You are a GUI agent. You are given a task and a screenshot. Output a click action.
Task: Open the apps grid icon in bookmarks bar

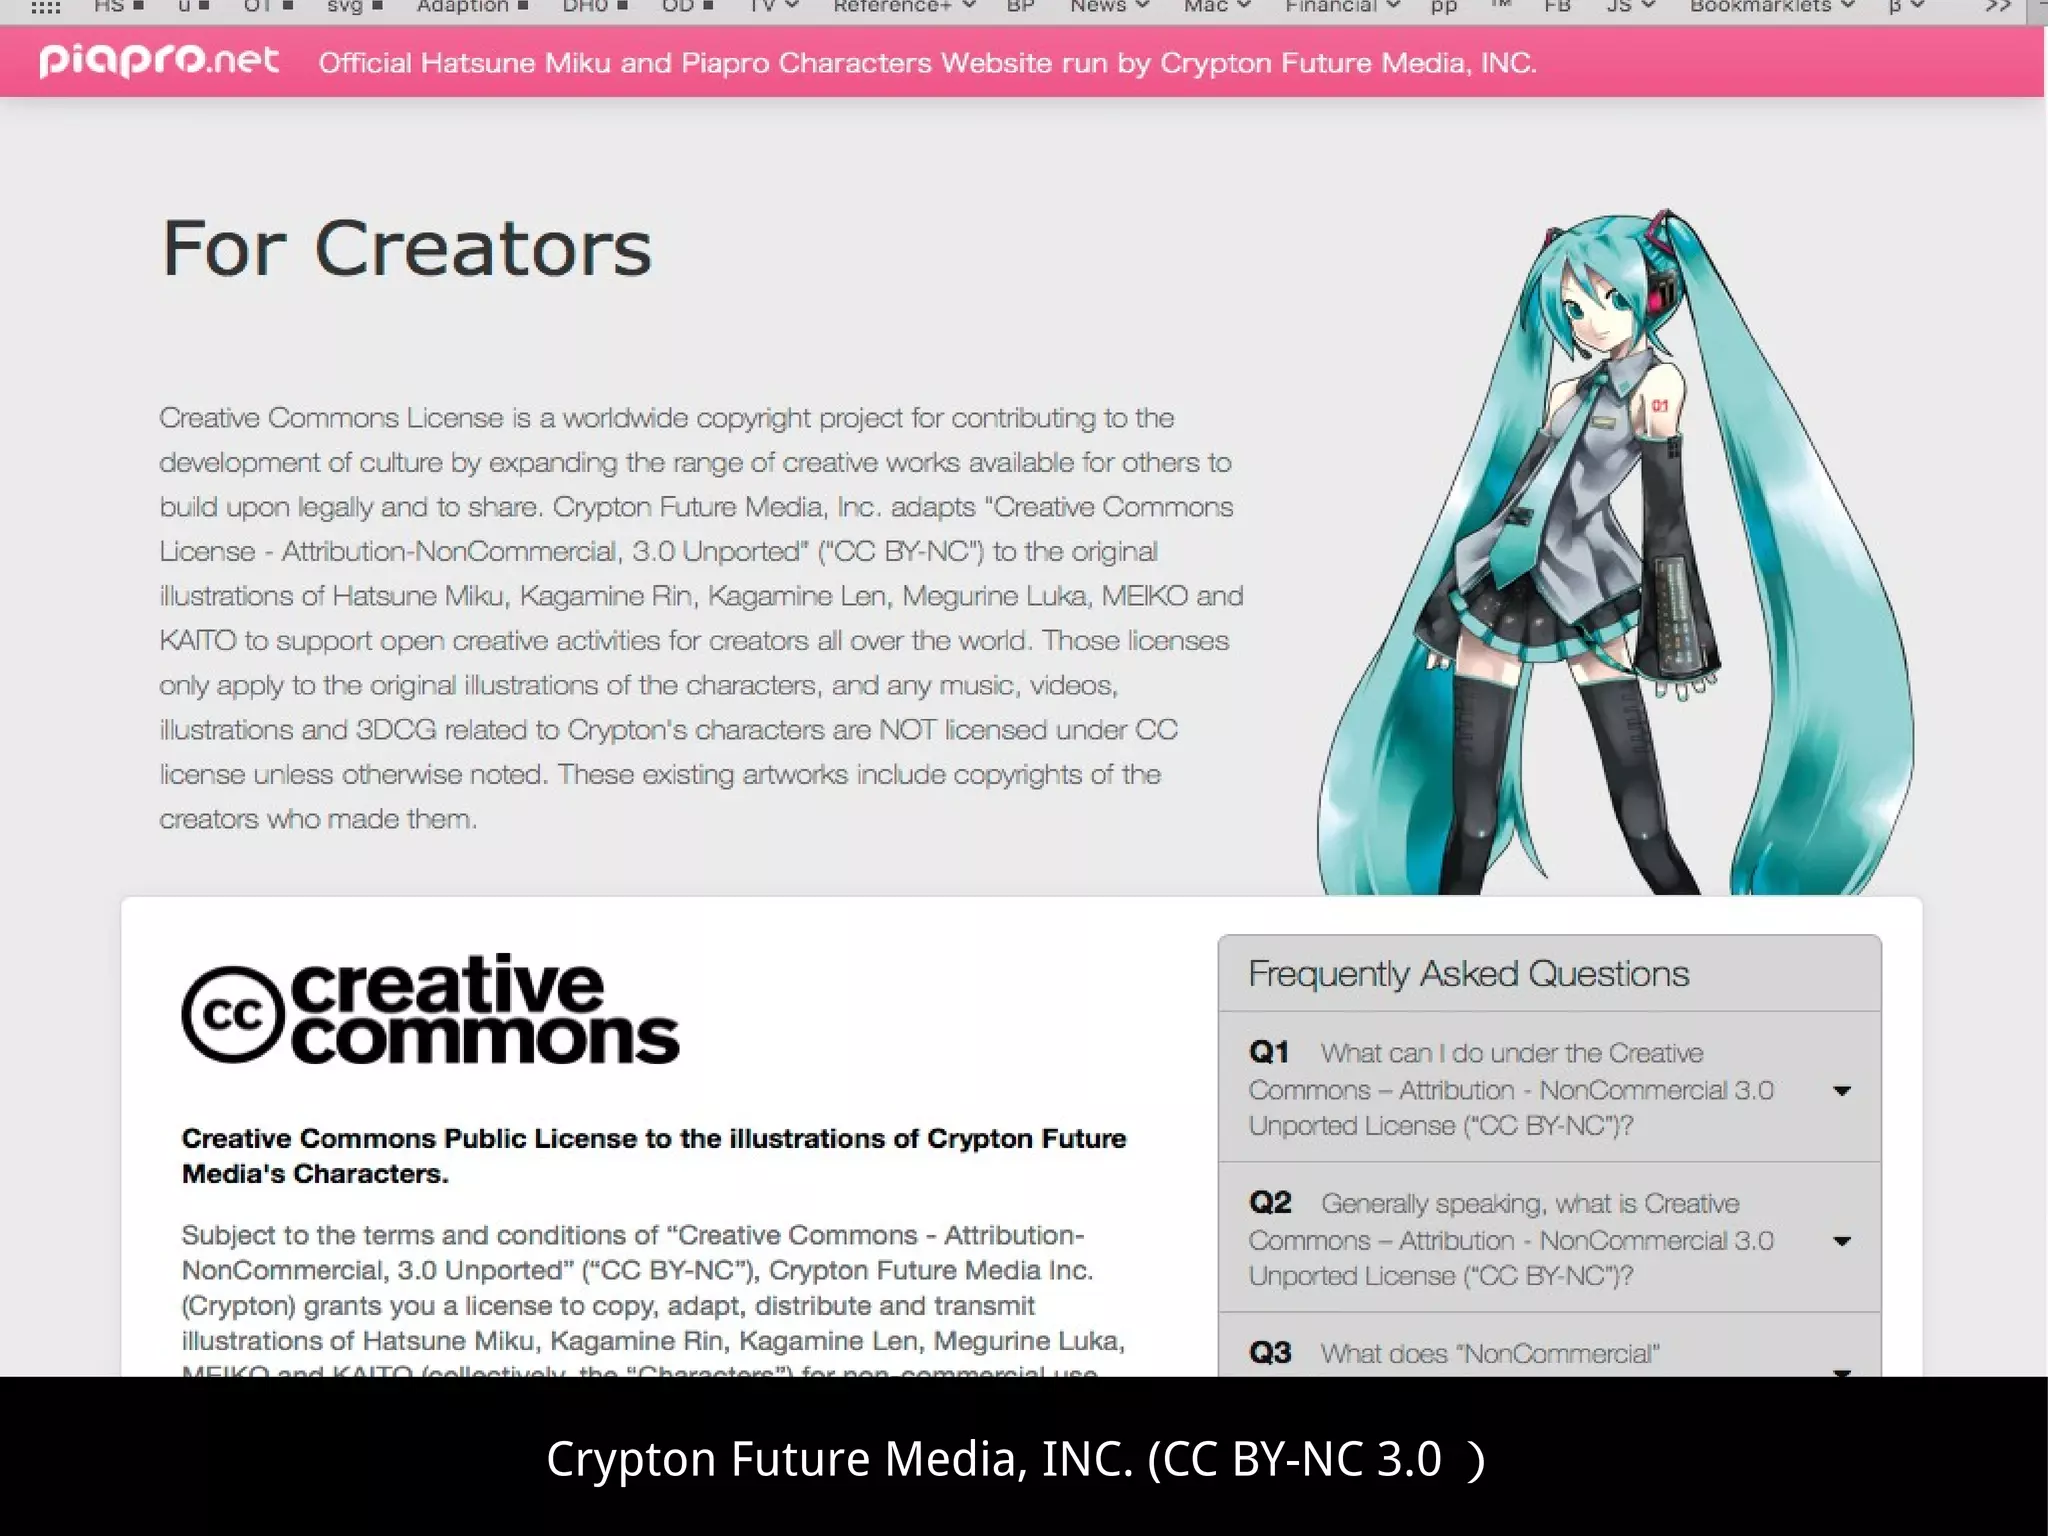tap(46, 7)
